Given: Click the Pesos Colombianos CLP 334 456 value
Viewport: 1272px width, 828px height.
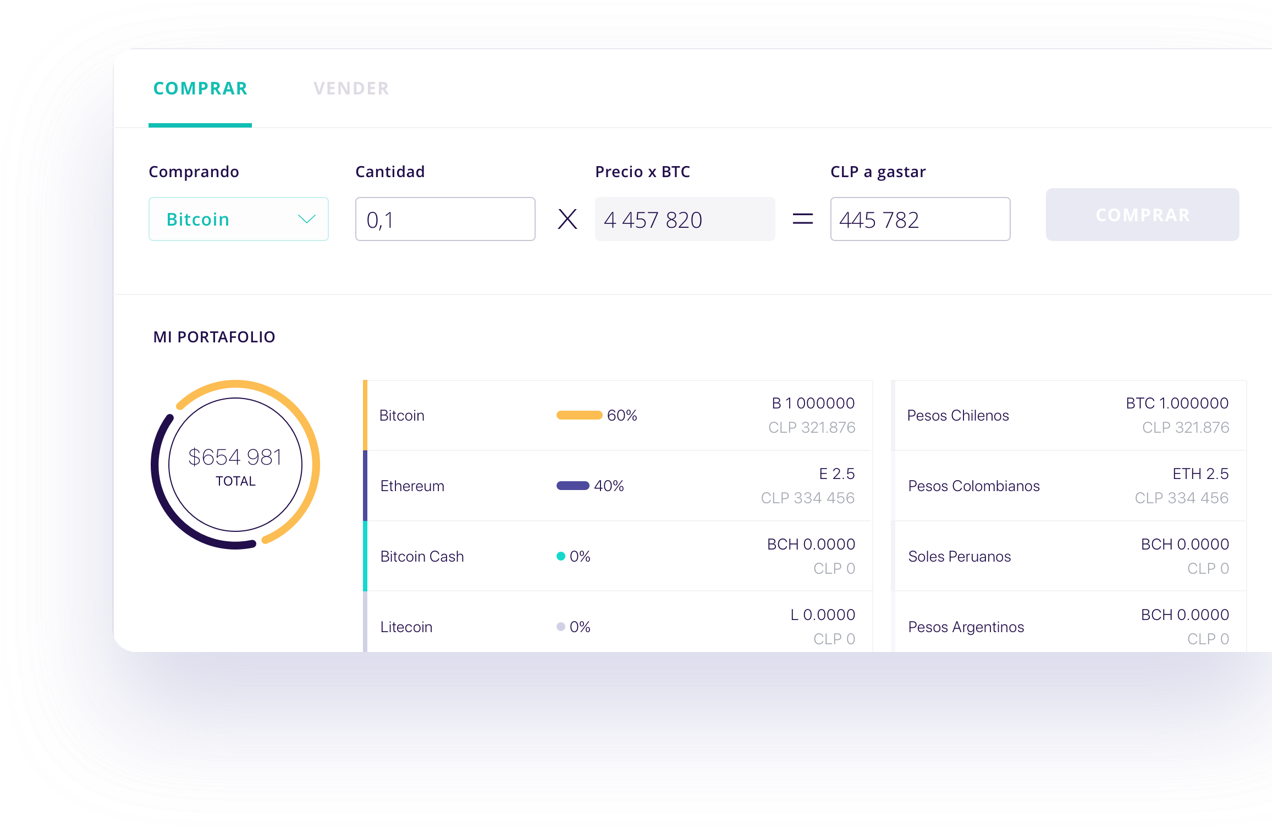Looking at the screenshot, I should click(1182, 498).
